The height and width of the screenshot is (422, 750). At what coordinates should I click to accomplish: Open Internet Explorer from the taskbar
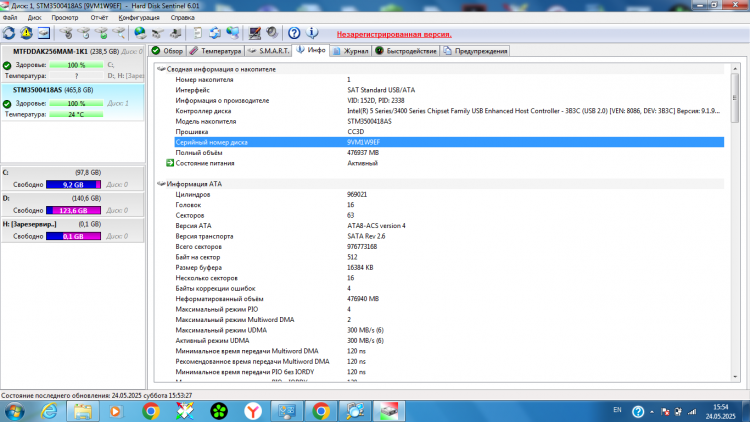(49, 411)
